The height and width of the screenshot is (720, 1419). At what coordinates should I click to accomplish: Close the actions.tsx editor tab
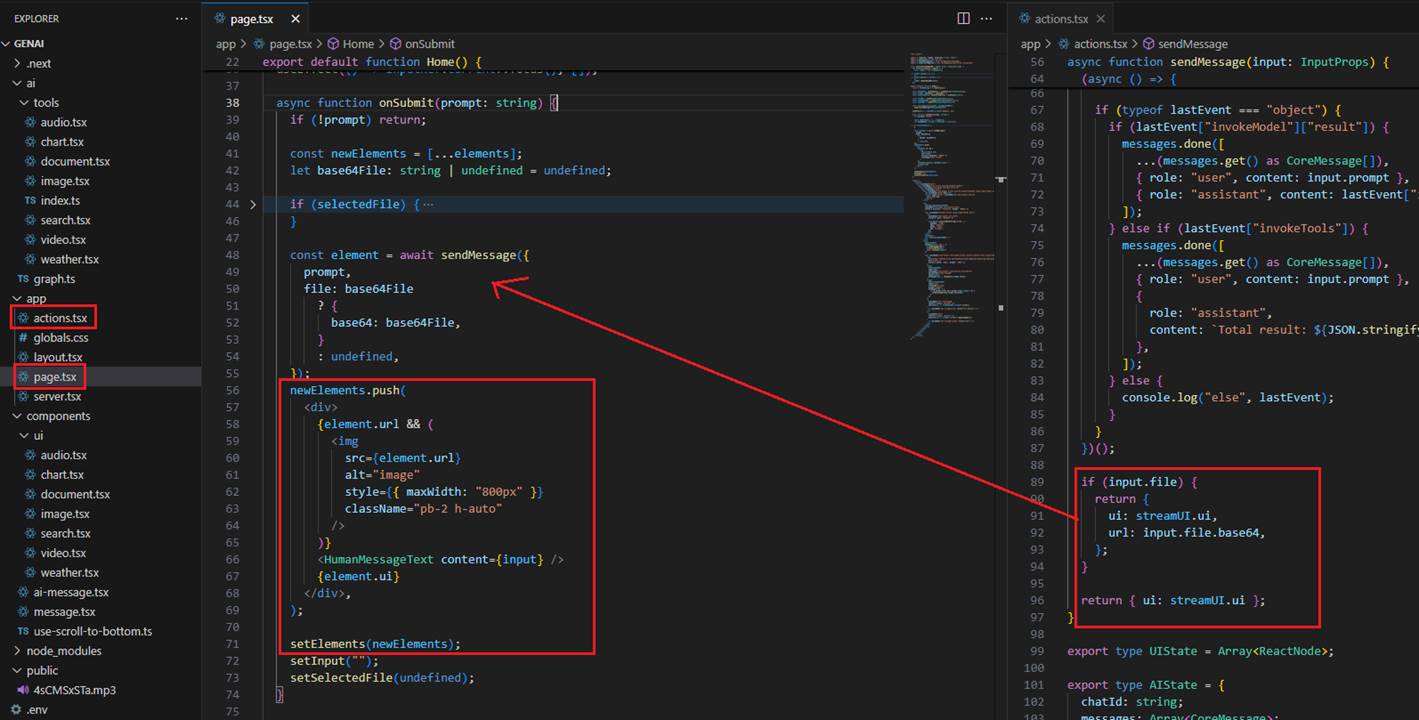point(1100,19)
